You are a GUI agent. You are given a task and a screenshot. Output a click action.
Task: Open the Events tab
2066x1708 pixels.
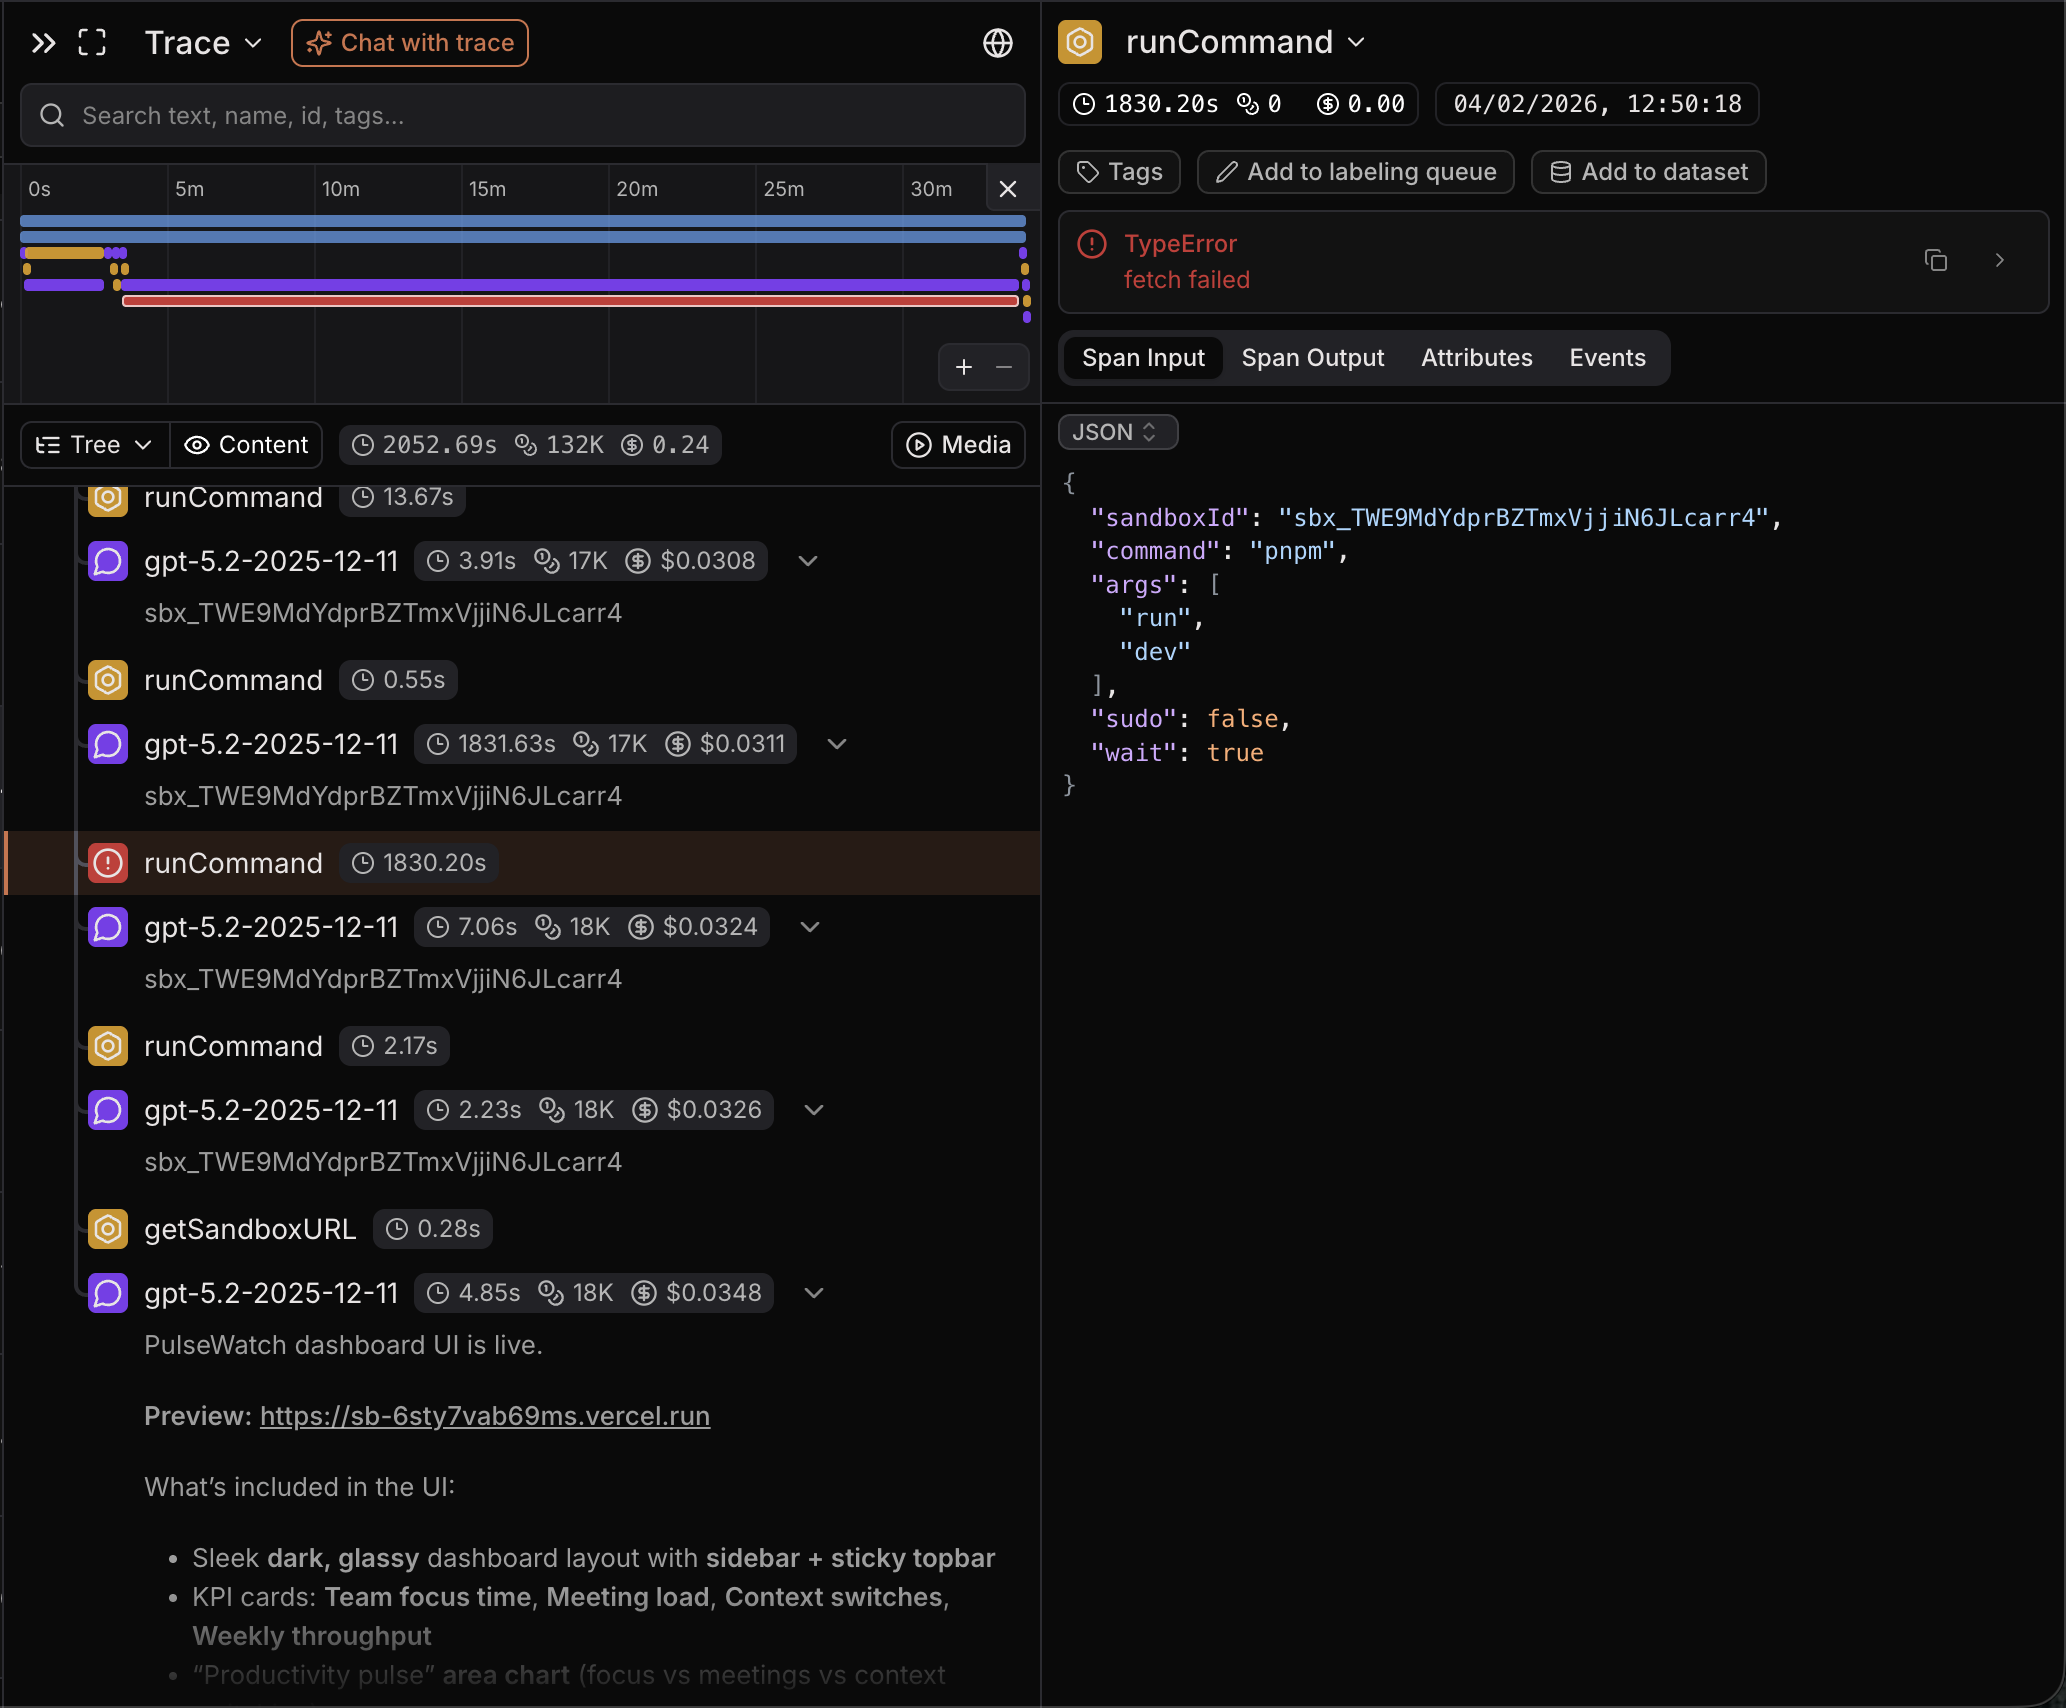click(x=1607, y=357)
